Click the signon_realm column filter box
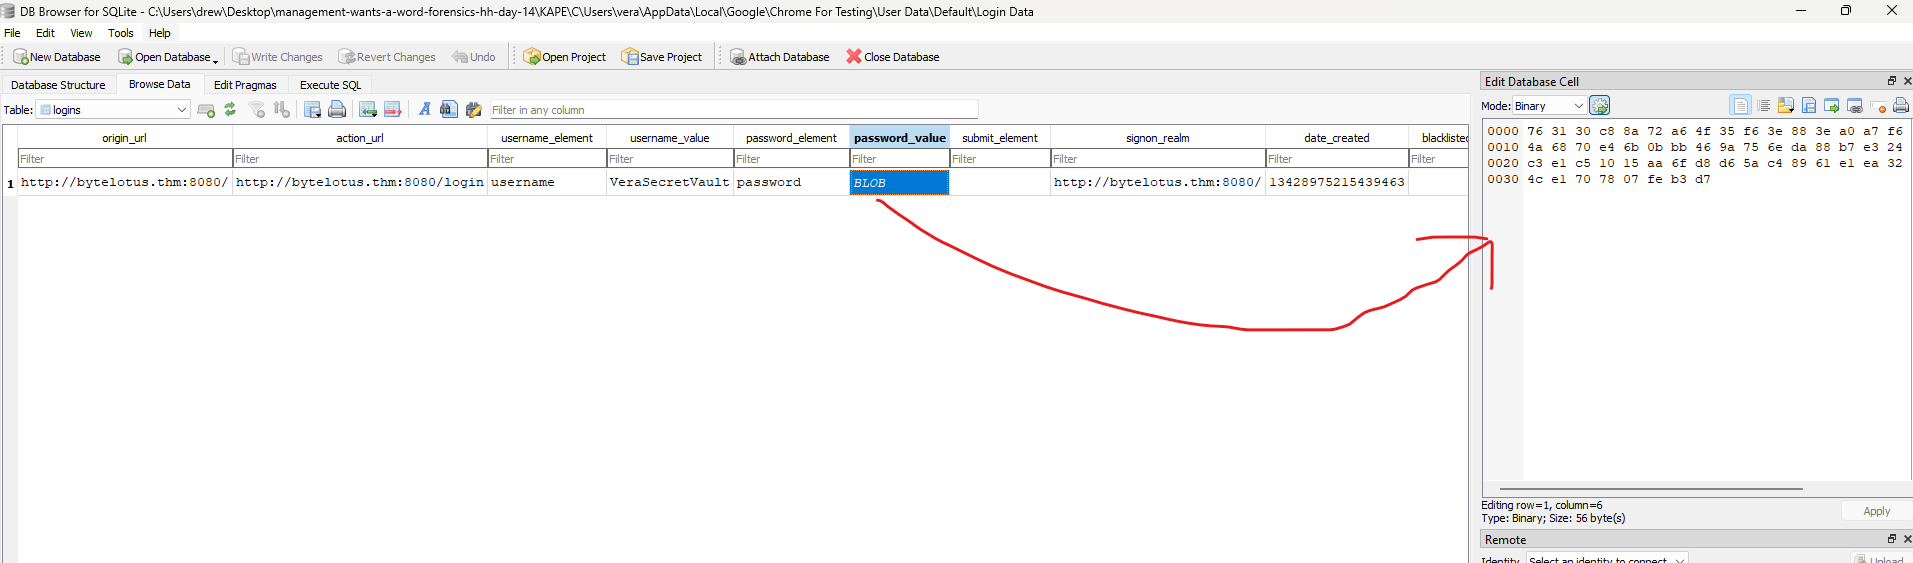The height and width of the screenshot is (563, 1913). tap(1158, 159)
